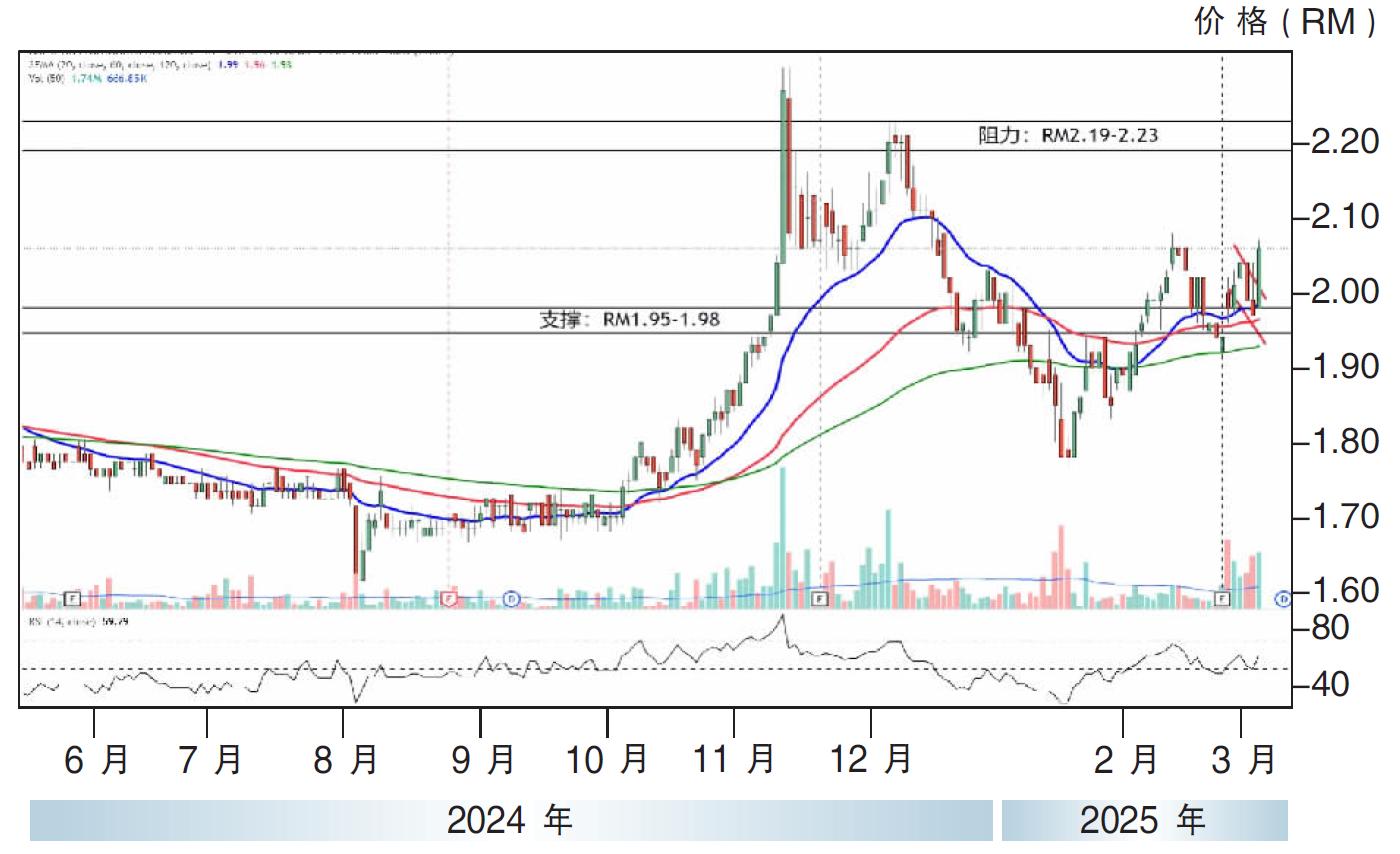Screen dimensions: 1400x854
Task: Select the 支撑: RM1.95-1.98 support label
Action: click(x=629, y=320)
